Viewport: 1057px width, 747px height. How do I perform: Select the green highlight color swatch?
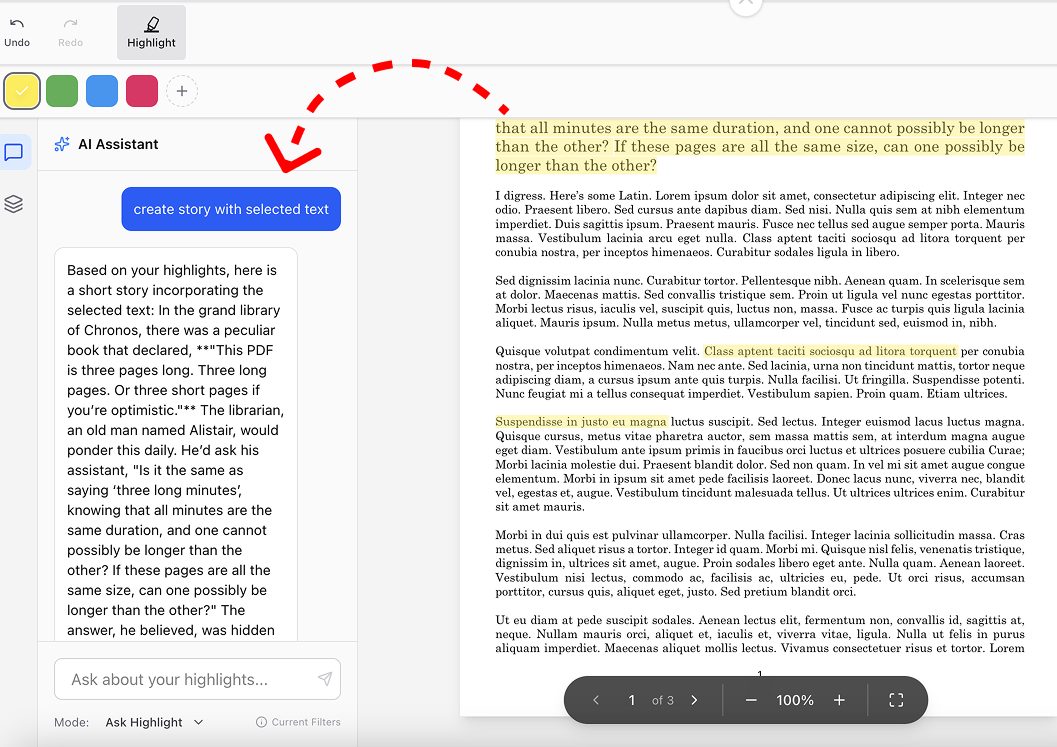coord(61,90)
